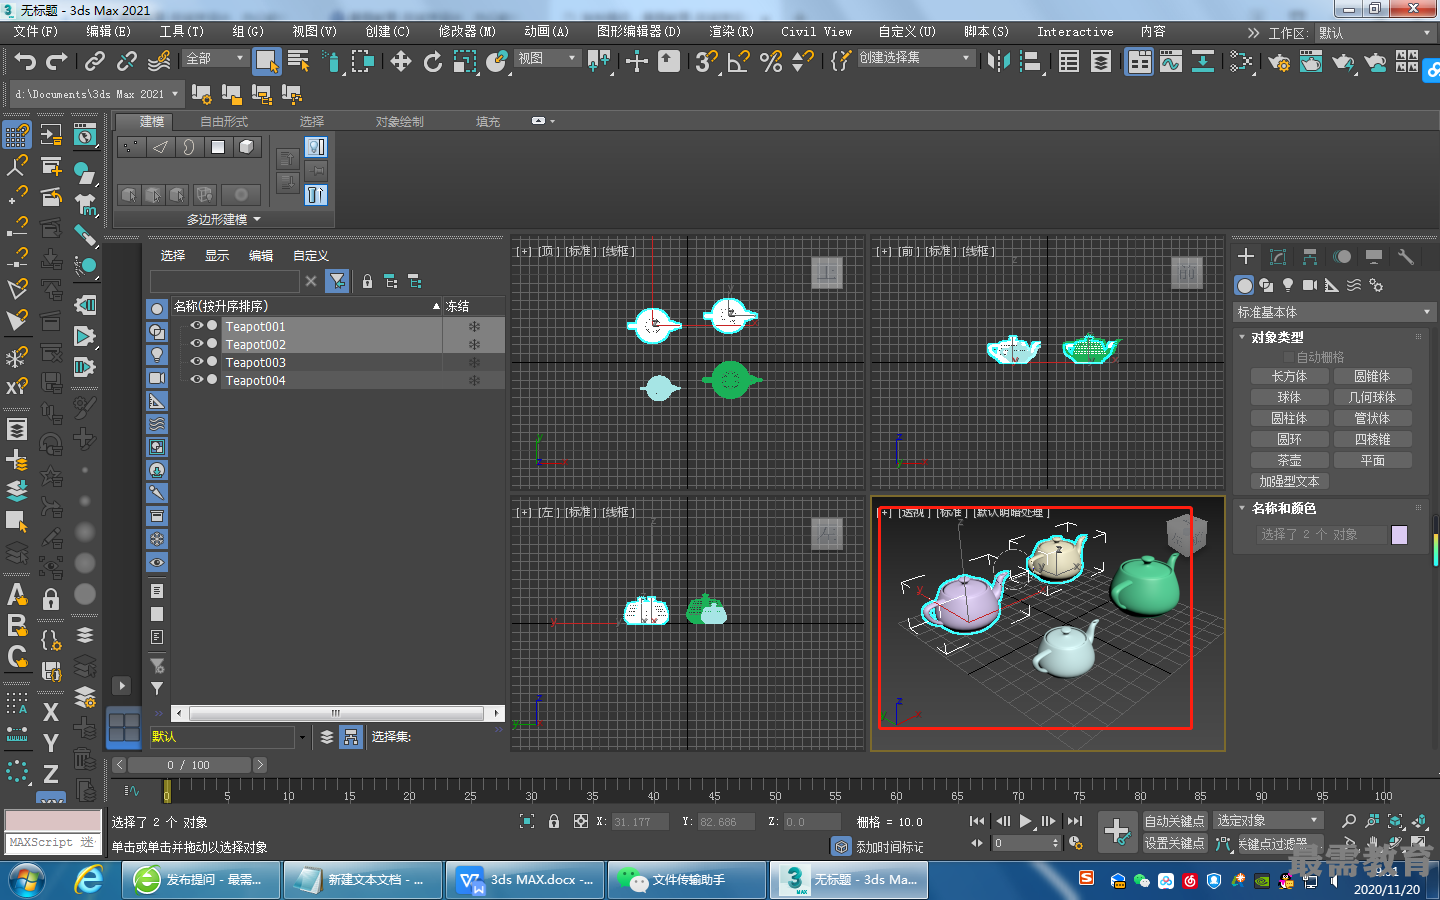Image resolution: width=1440 pixels, height=900 pixels.
Task: Toggle visibility eye of Teapot004
Action: click(x=197, y=380)
